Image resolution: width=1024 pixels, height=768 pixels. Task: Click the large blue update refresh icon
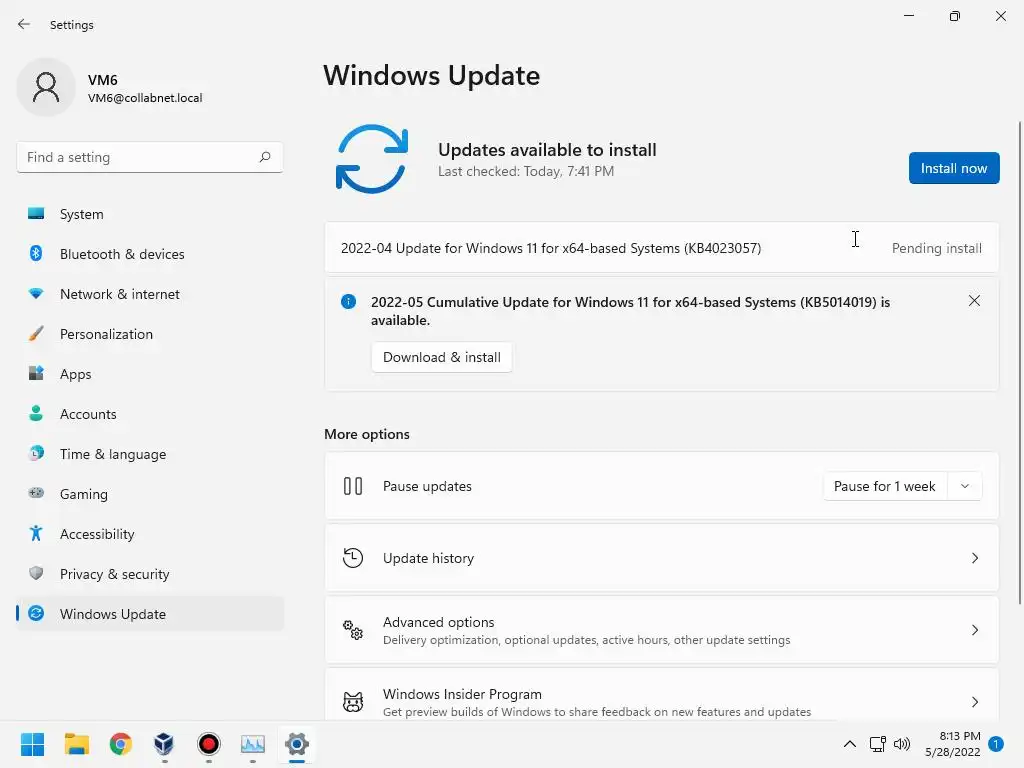372,159
